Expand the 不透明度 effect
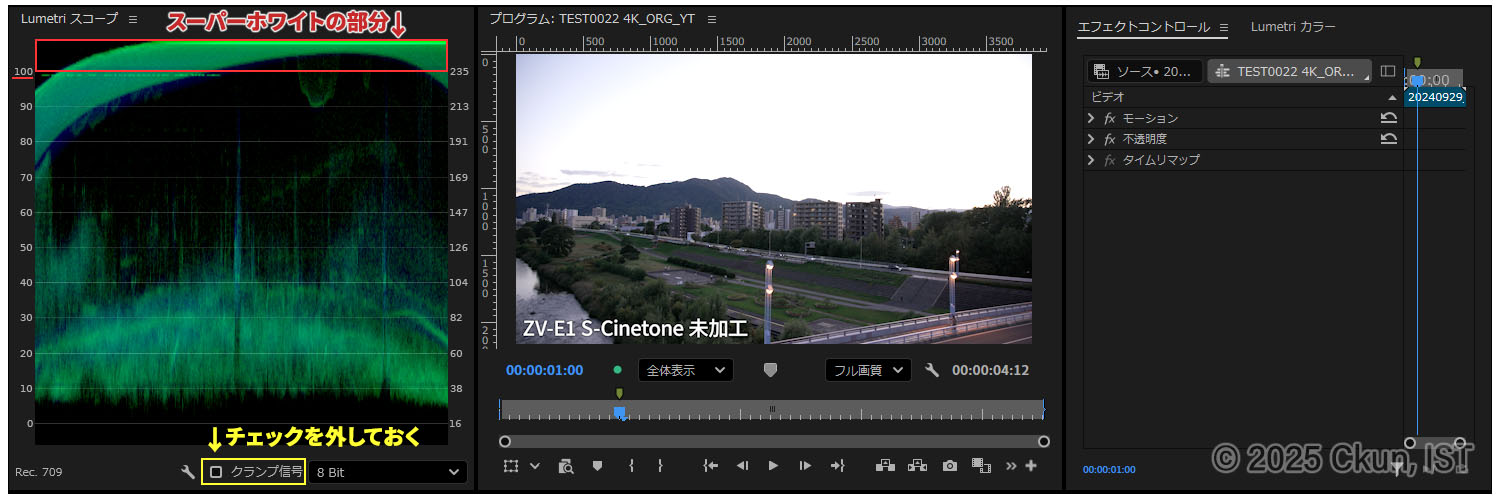 (x=1091, y=139)
